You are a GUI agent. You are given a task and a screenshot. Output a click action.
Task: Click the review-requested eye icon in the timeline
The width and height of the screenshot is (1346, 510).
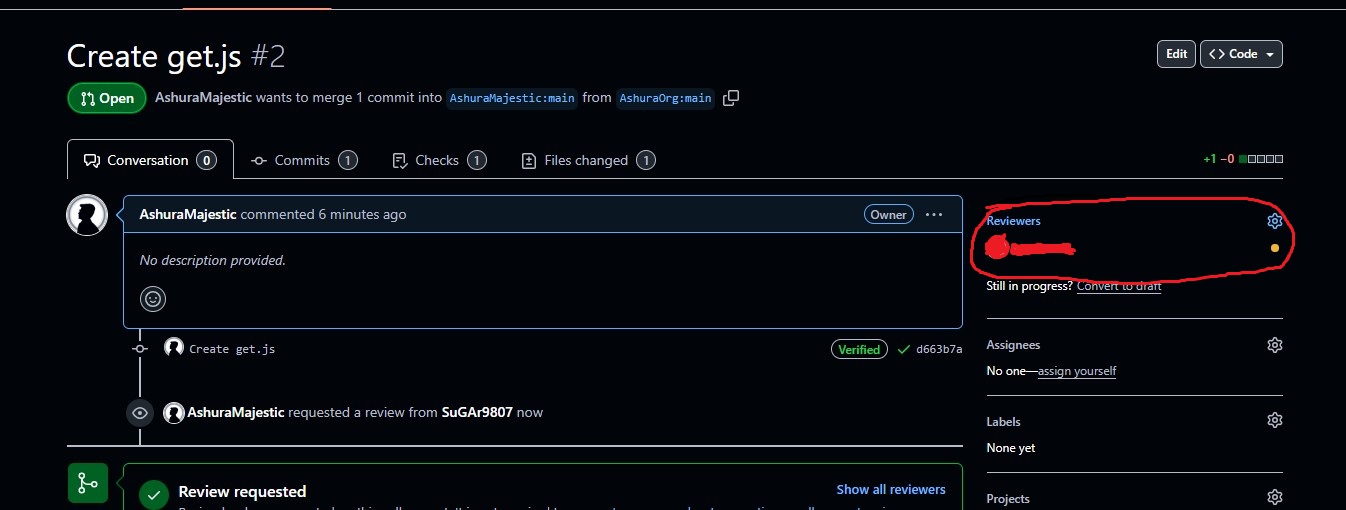[x=140, y=413]
